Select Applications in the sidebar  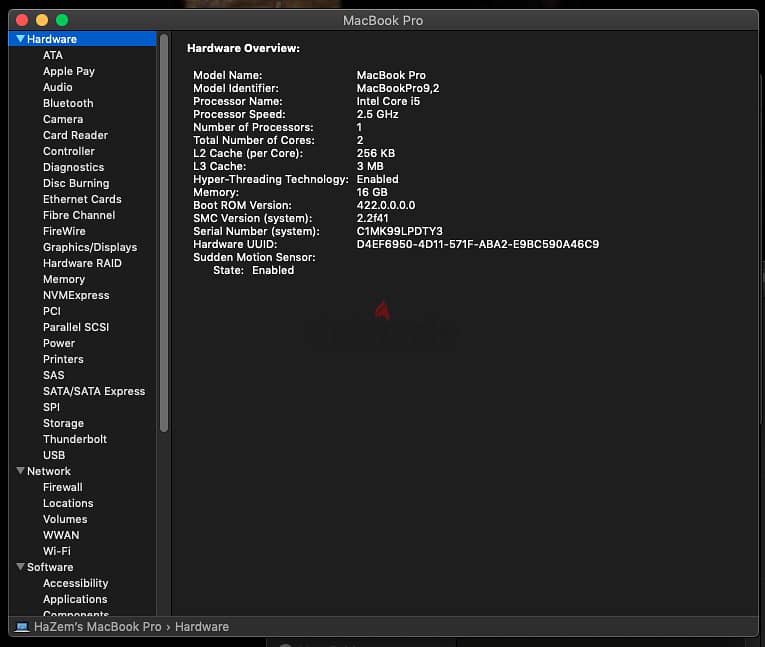75,599
